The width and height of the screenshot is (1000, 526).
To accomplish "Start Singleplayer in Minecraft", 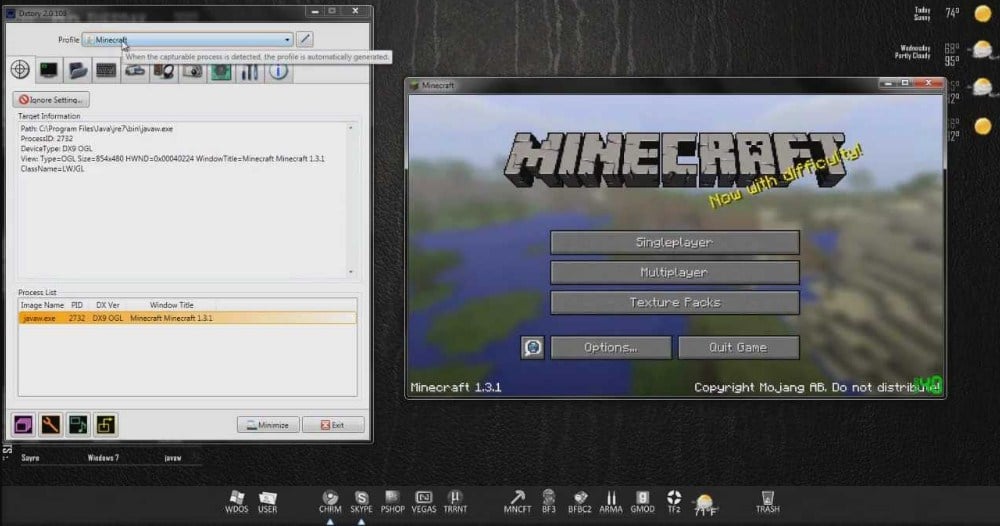I will (x=675, y=242).
